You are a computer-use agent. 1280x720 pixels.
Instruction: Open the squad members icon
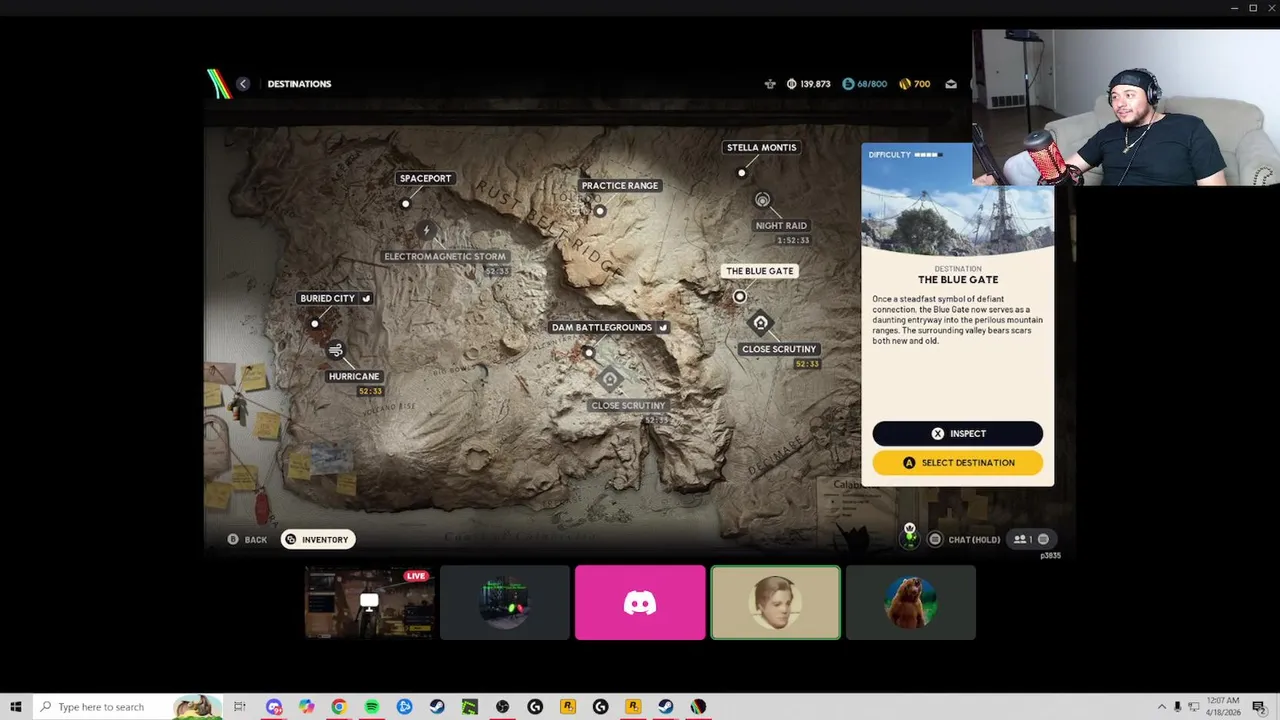click(1031, 539)
